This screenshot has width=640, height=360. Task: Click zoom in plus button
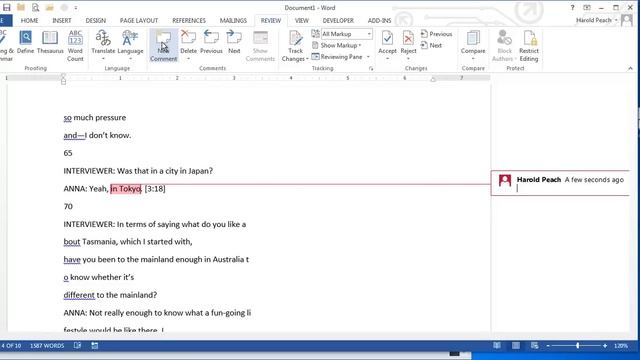click(x=605, y=346)
